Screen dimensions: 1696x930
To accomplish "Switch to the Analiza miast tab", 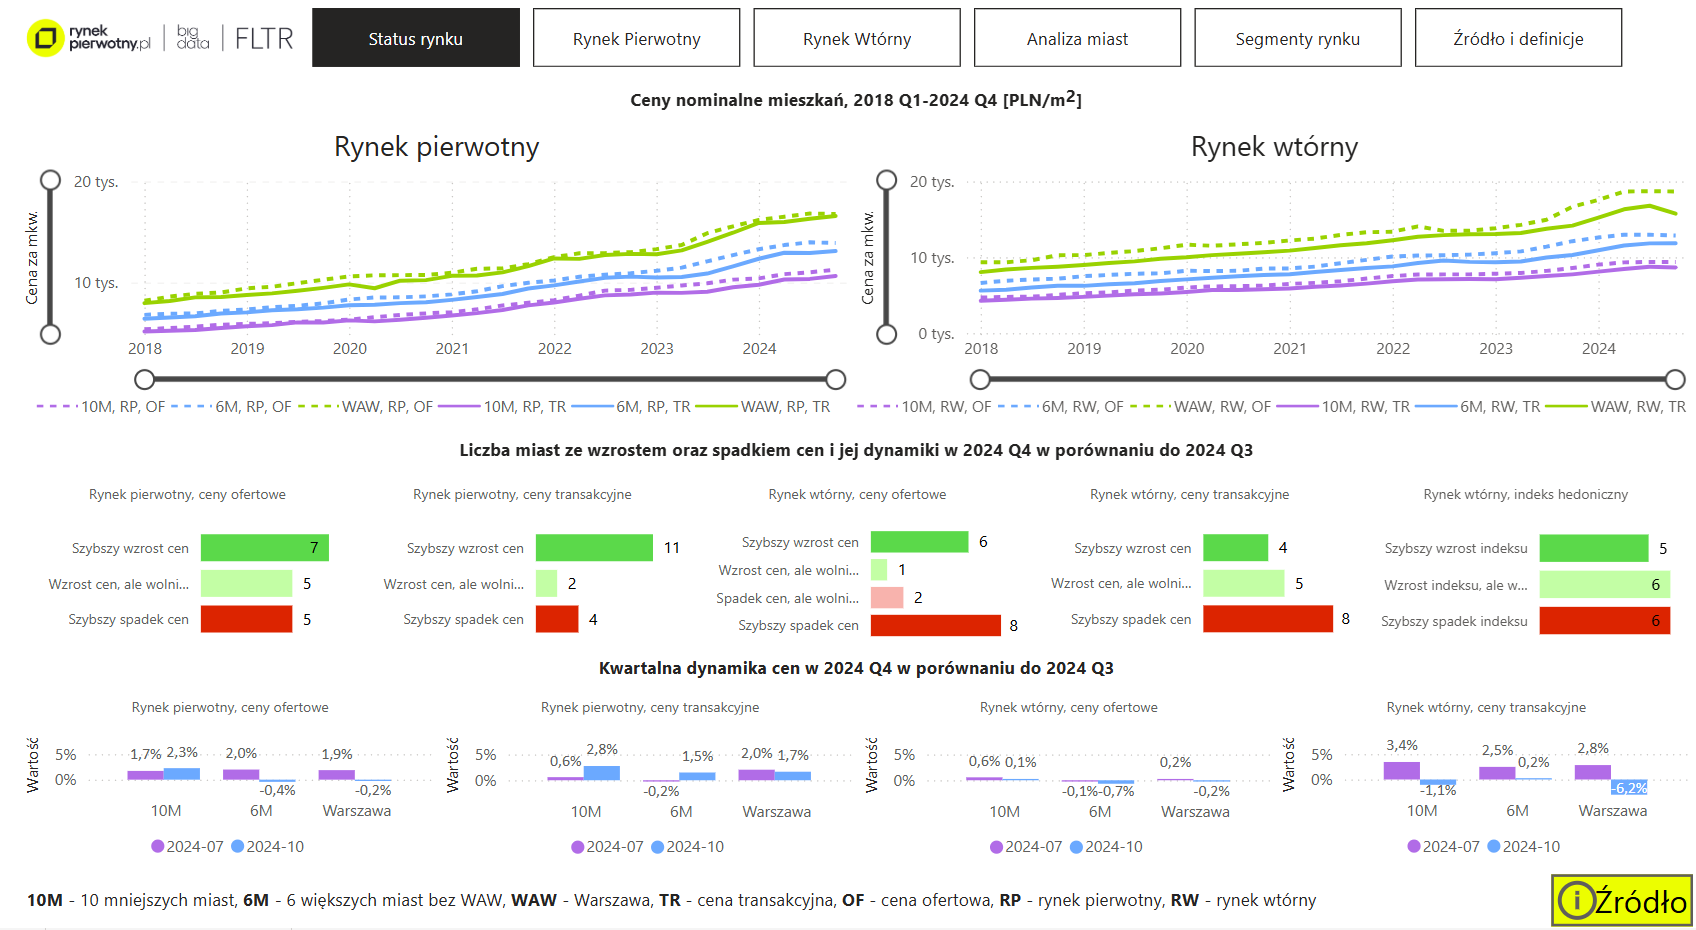I will [x=1077, y=38].
